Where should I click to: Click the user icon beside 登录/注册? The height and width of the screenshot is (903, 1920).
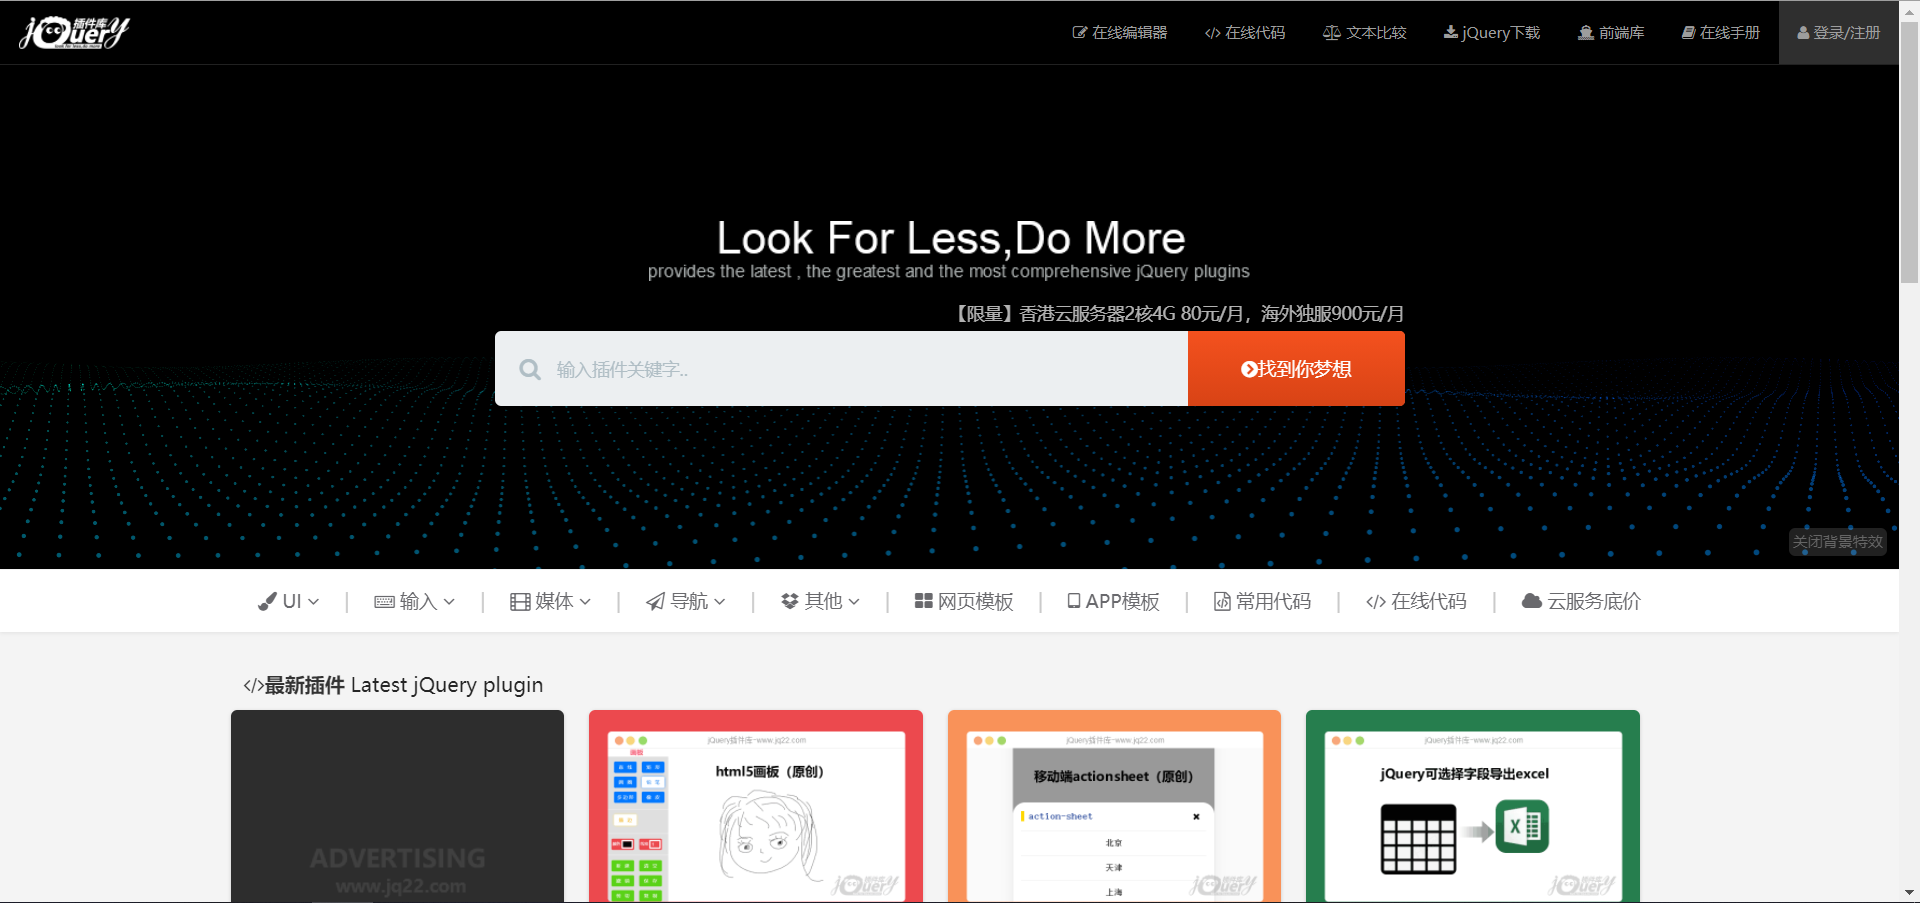(1803, 33)
